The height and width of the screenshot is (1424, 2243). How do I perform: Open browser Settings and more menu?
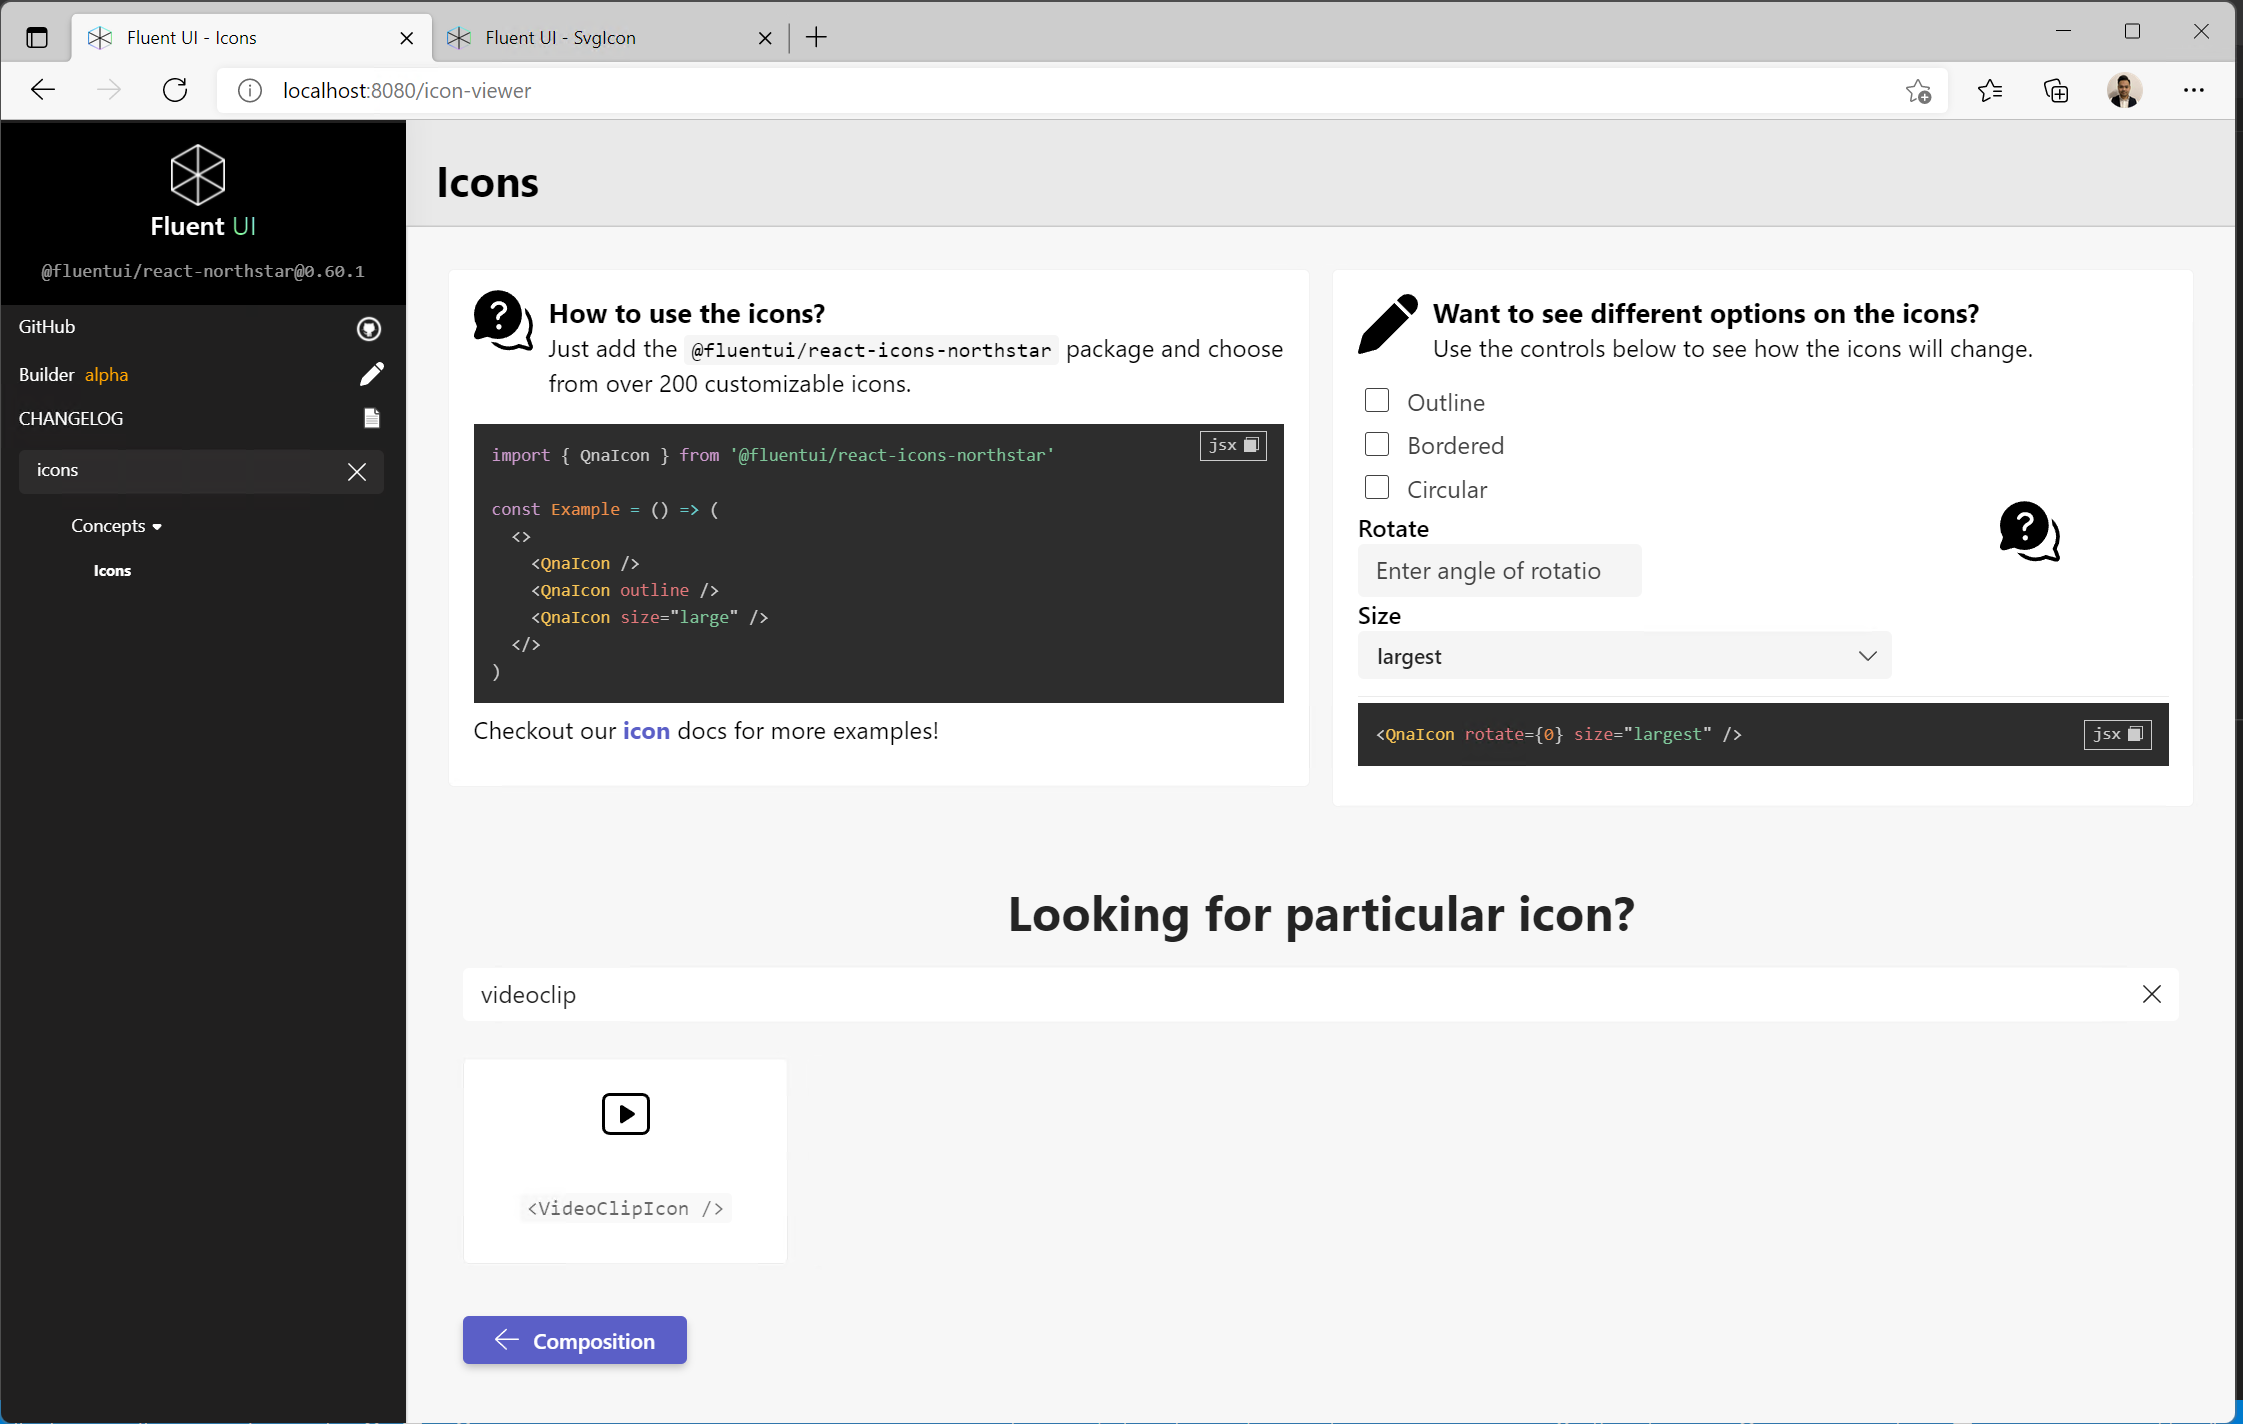(2193, 90)
